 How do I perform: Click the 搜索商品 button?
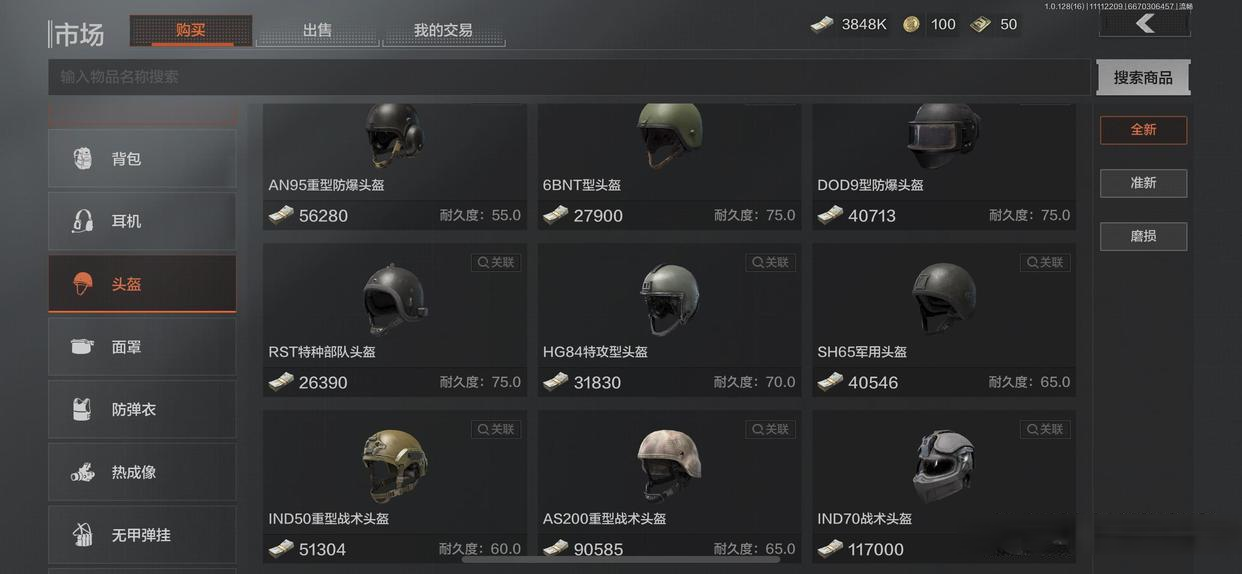click(x=1143, y=77)
